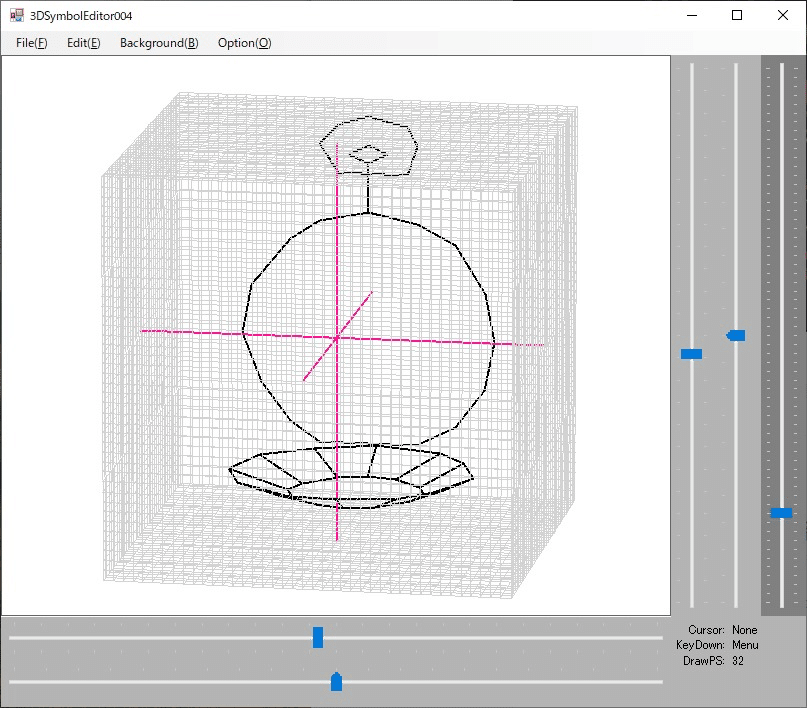Click the 'KeyDown:' status label
The image size is (807, 708).
click(700, 645)
